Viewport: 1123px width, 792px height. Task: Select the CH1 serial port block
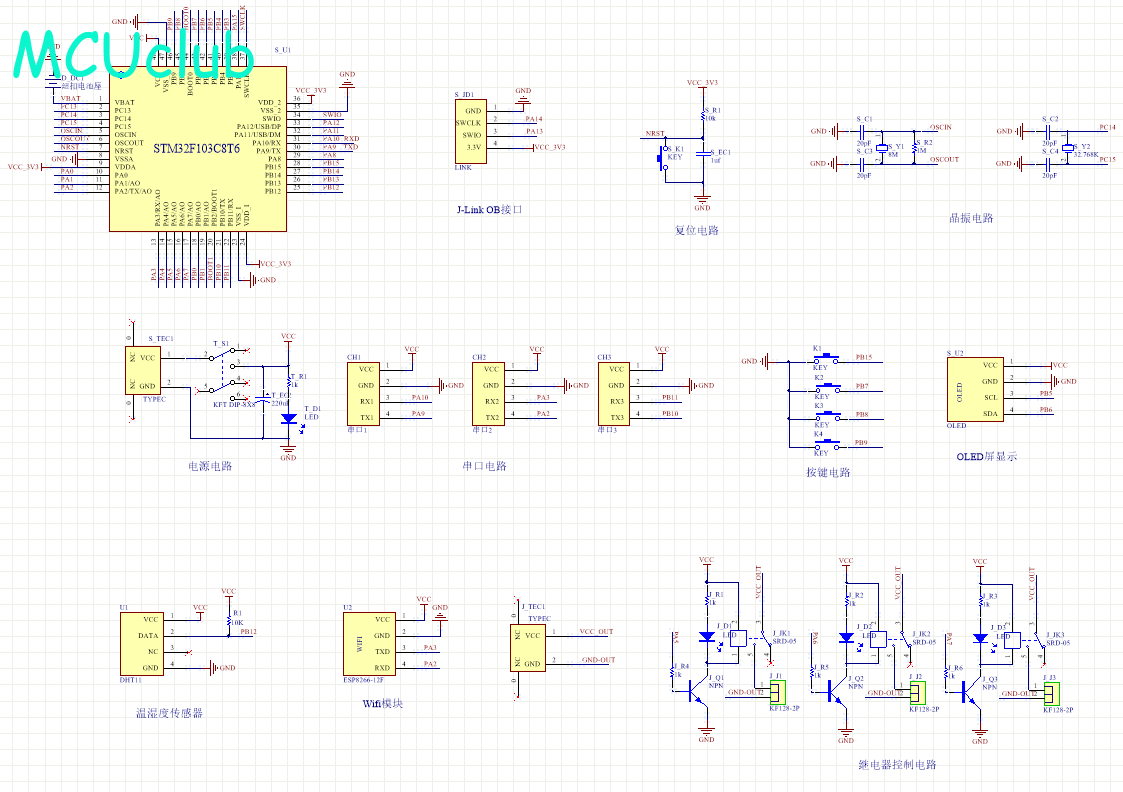pos(364,394)
